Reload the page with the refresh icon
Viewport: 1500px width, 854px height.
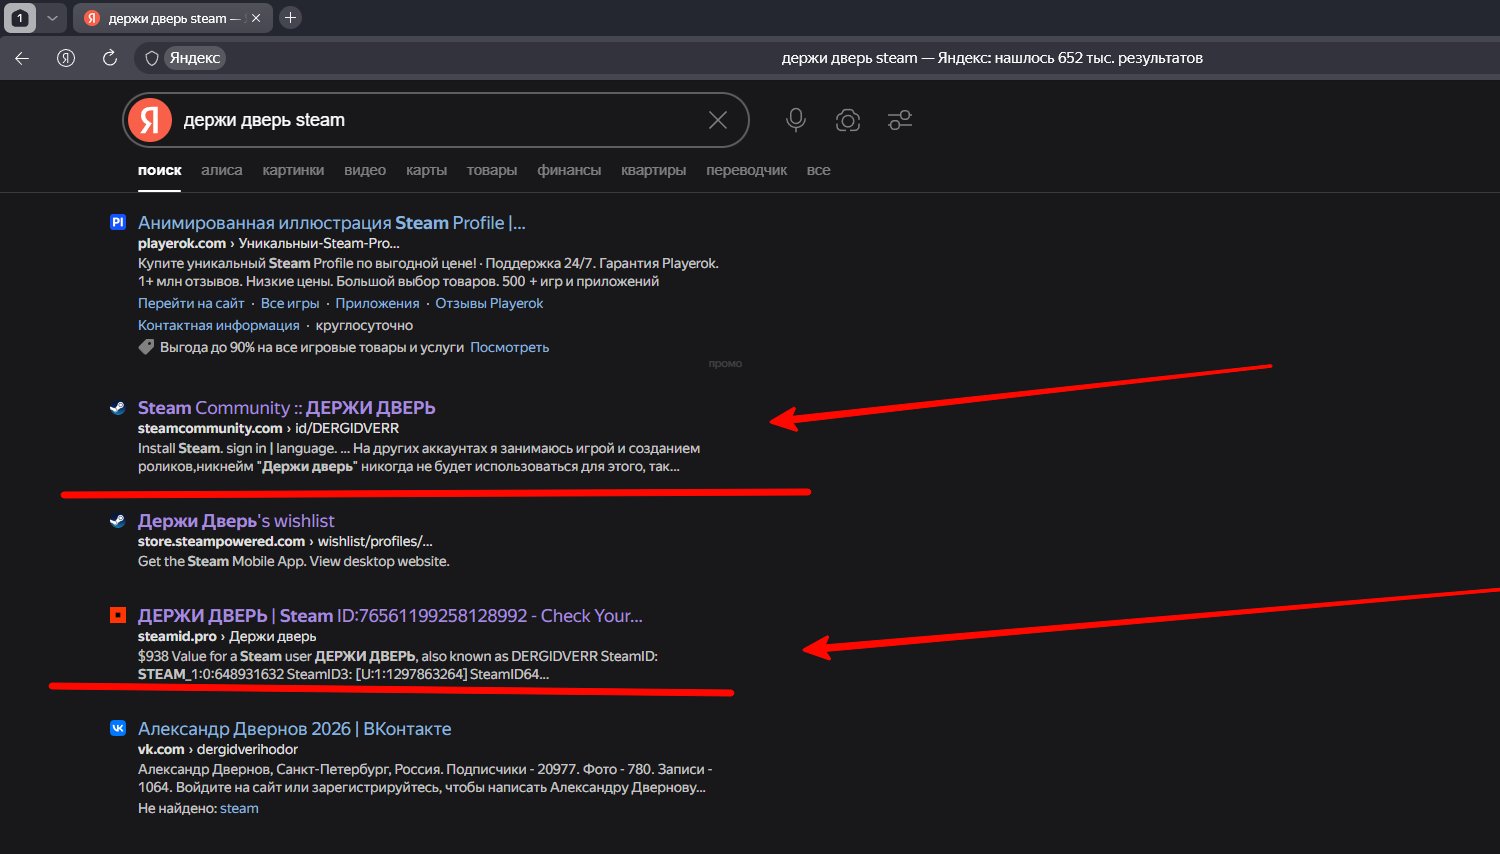(110, 58)
